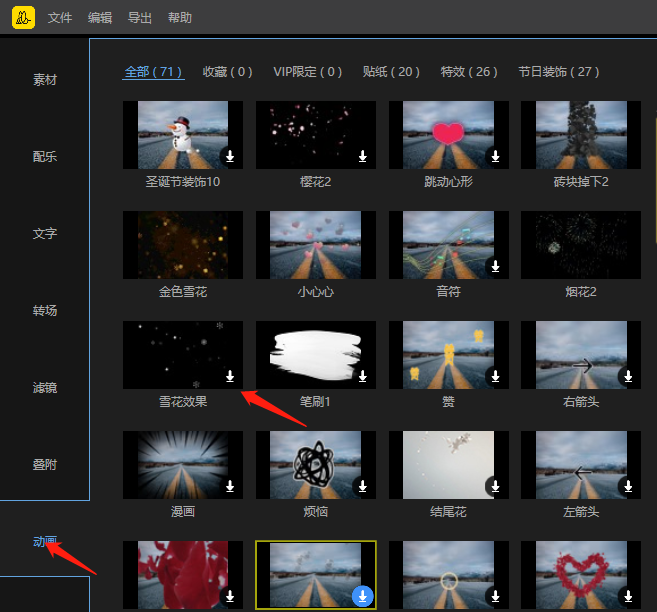Viewport: 657px width, 612px height.
Task: Select 滤镜 filters in sidebar
Action: click(45, 388)
